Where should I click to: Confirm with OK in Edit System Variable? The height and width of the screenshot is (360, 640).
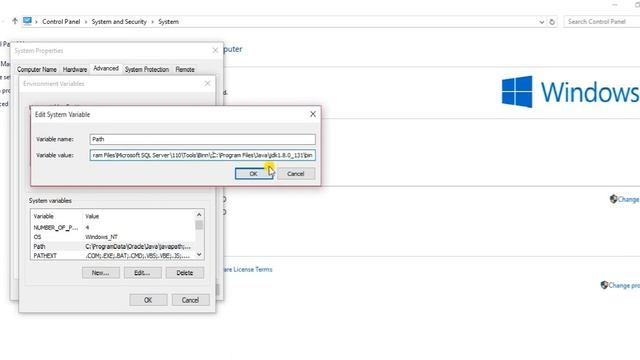pyautogui.click(x=253, y=173)
